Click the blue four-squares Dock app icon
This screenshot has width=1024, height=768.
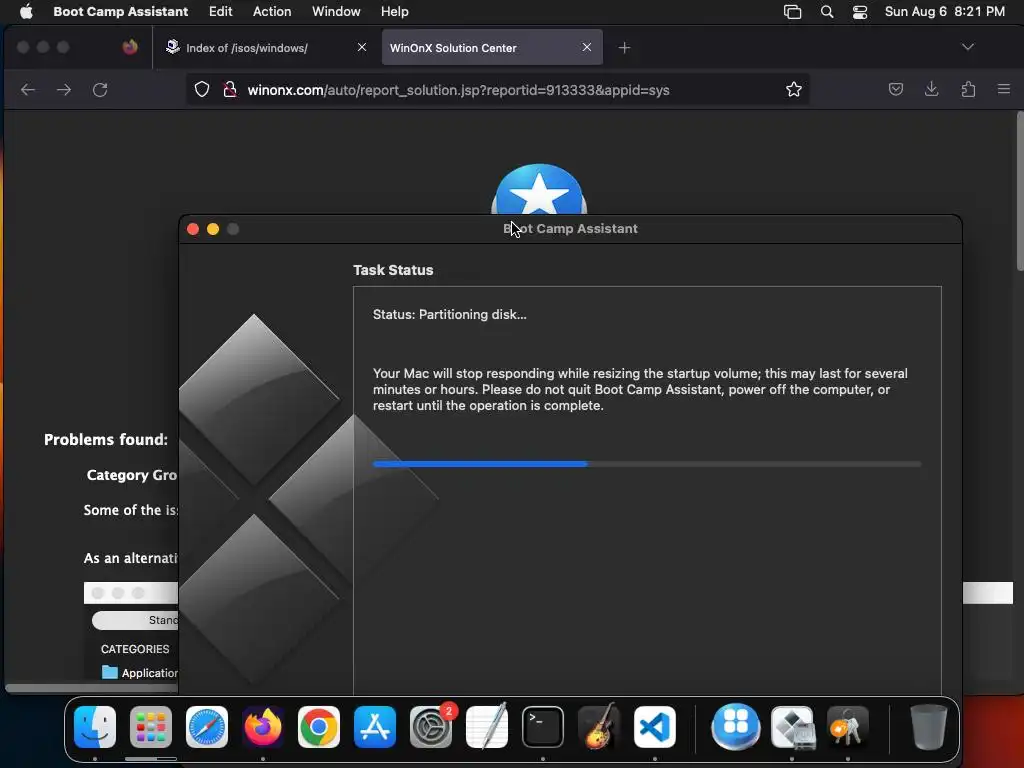[736, 726]
